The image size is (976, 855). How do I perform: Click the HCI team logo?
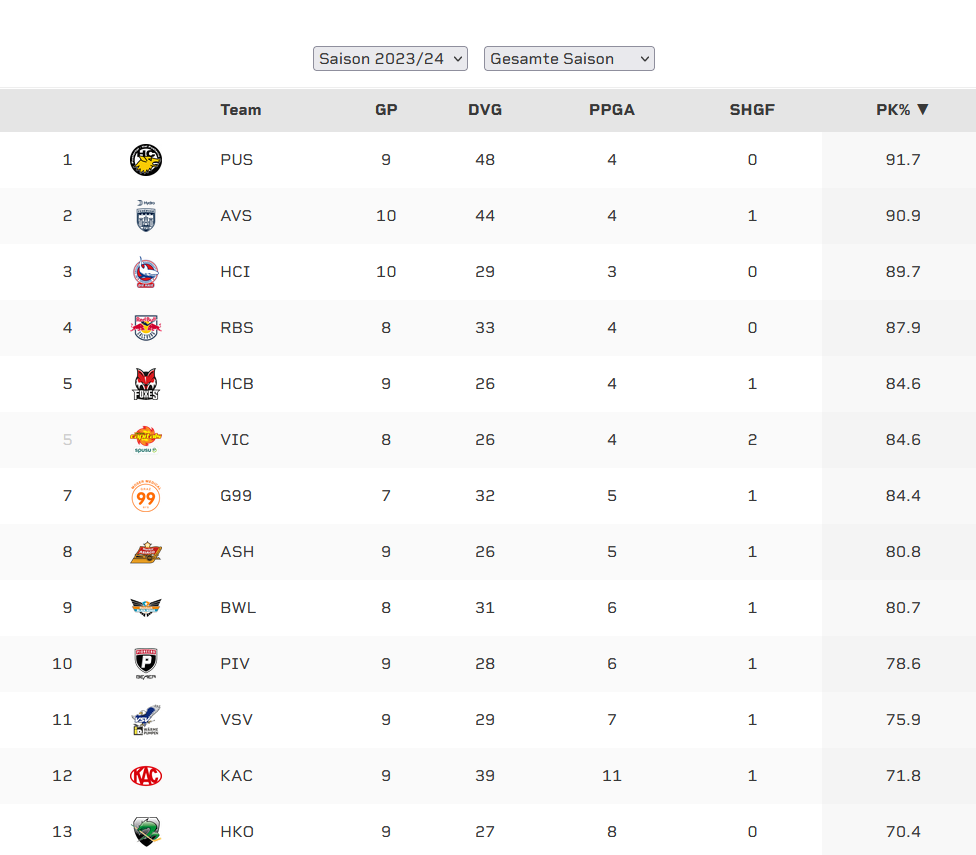click(x=146, y=272)
